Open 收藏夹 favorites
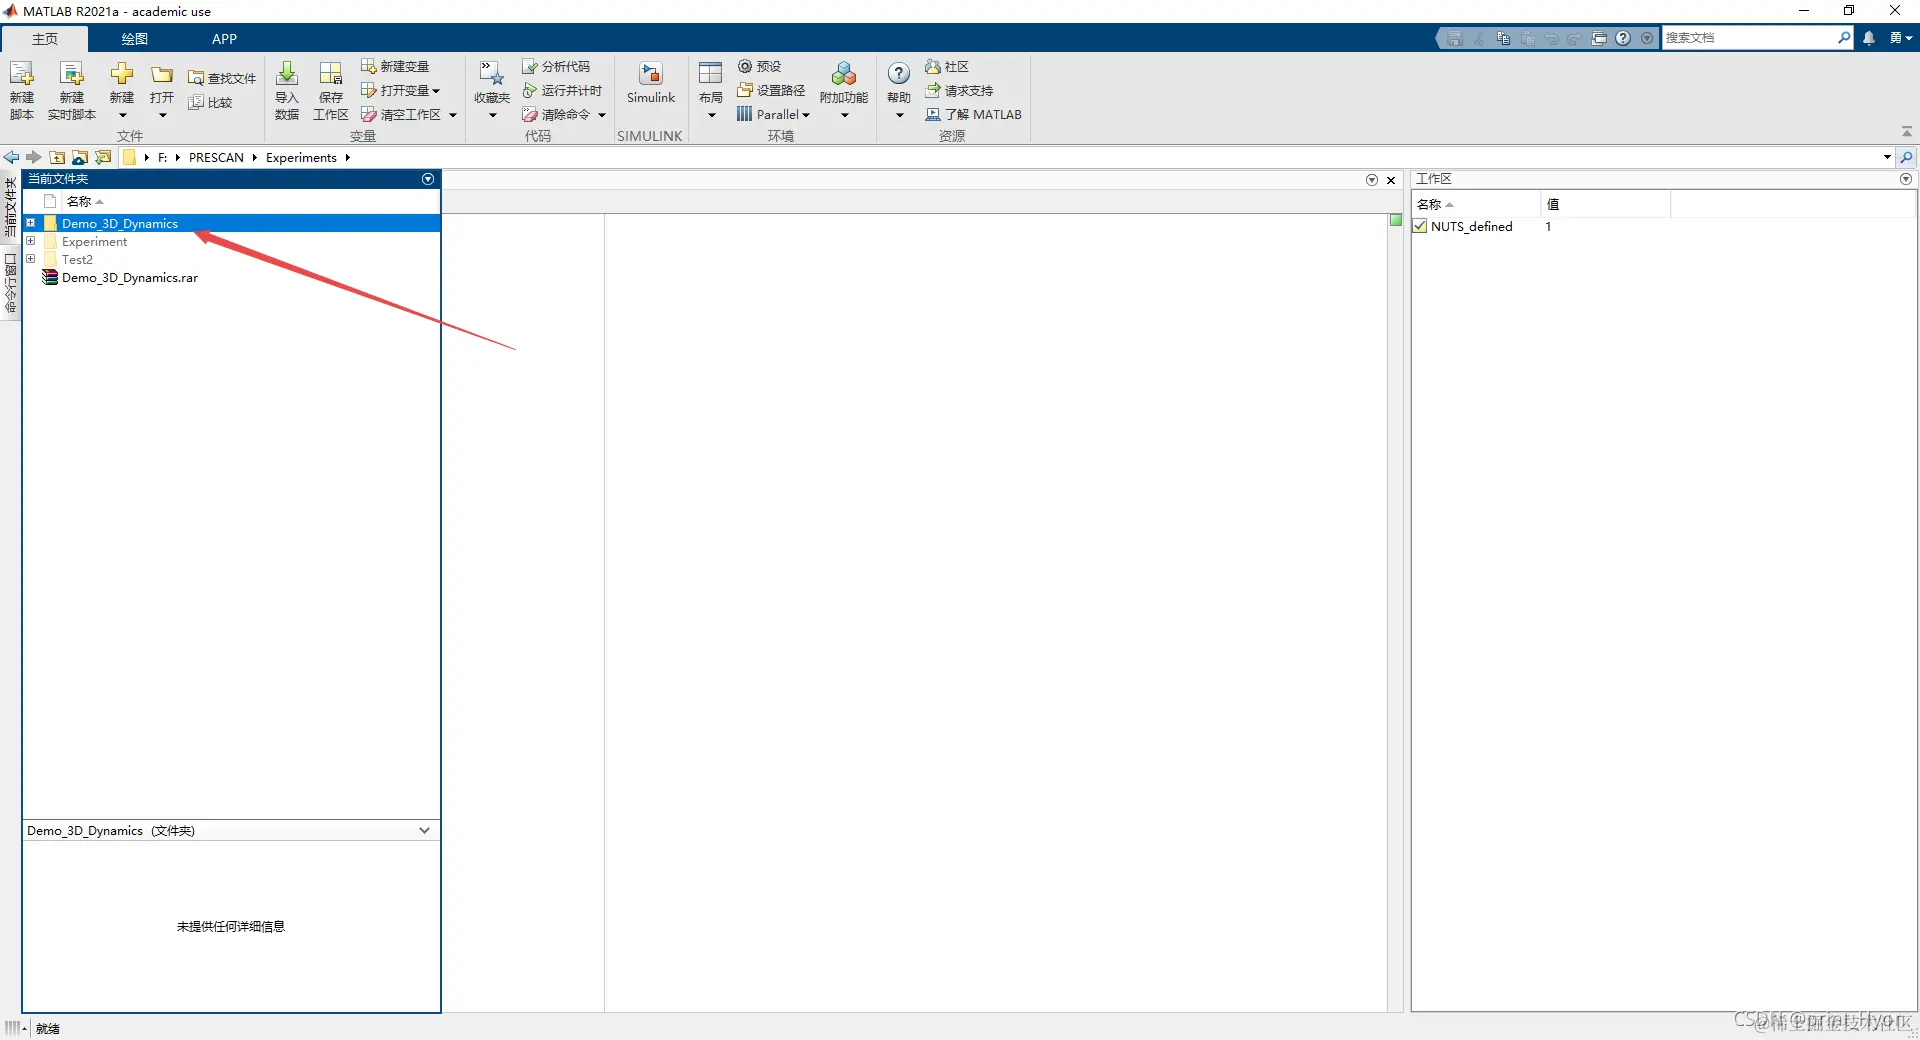Viewport: 1920px width, 1040px height. point(492,90)
